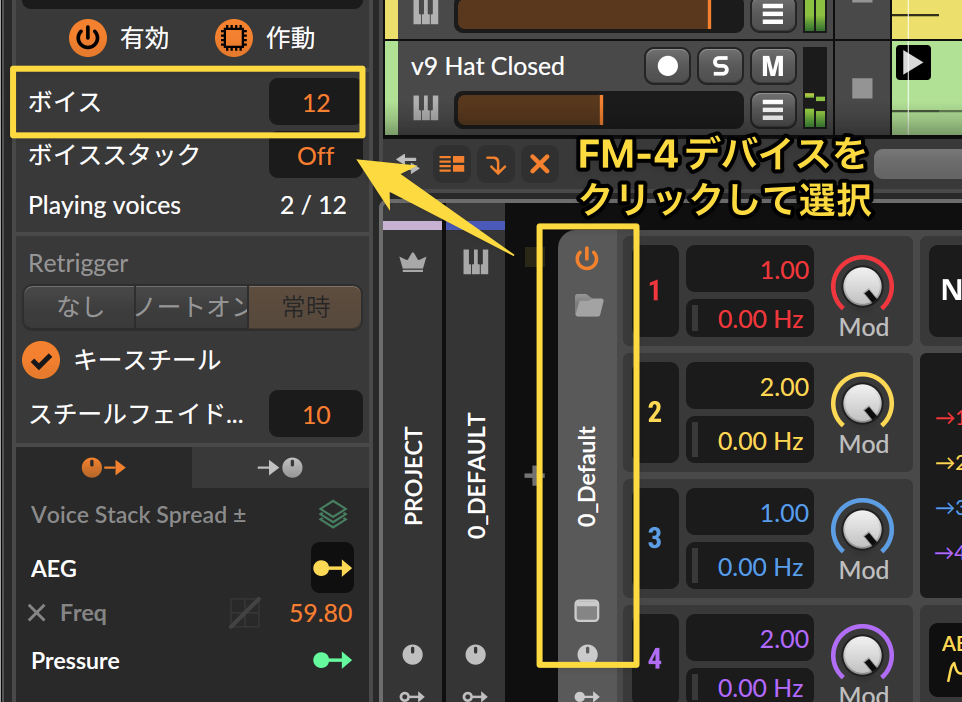This screenshot has height=702, width=962.
Task: Toggle the FM-4 device power button
Action: pos(587,258)
